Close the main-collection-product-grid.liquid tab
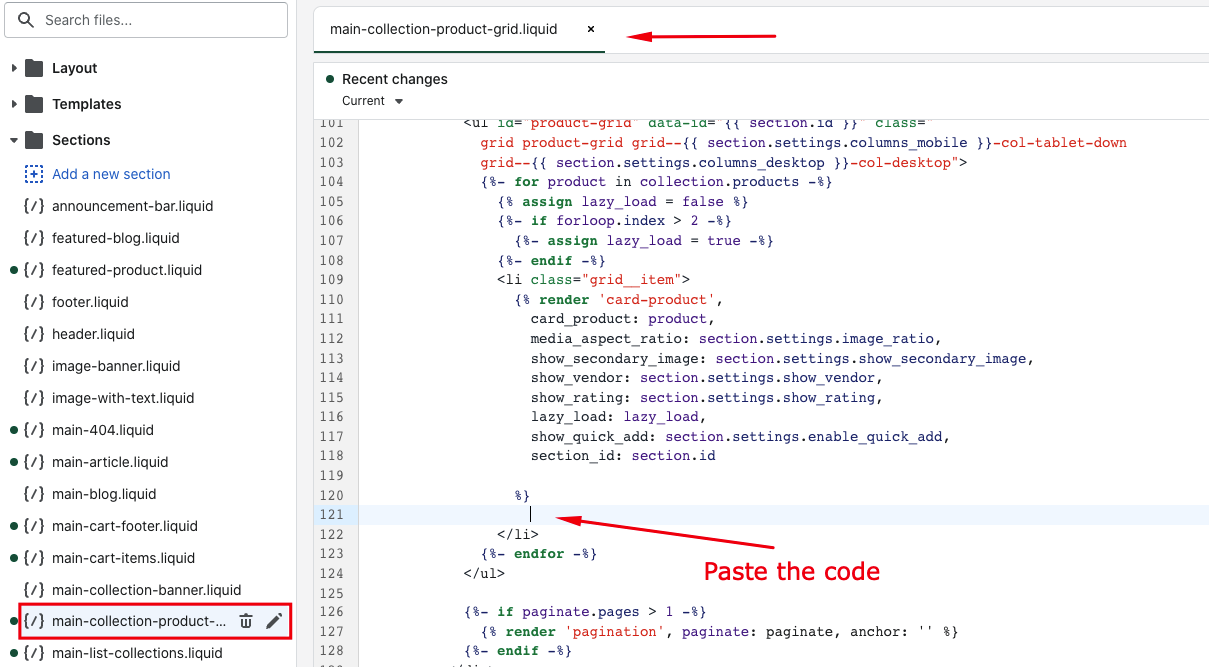1209x667 pixels. 591,29
